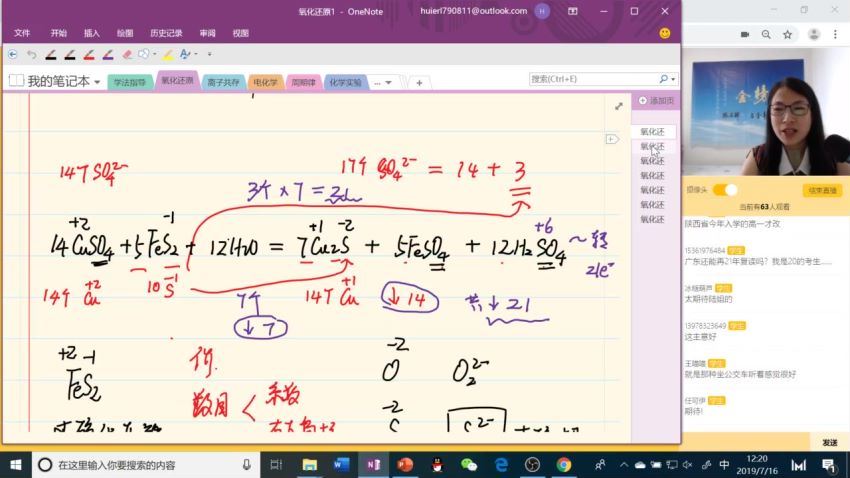Click the muted volume tray icon
The width and height of the screenshot is (850, 478).
point(688,465)
